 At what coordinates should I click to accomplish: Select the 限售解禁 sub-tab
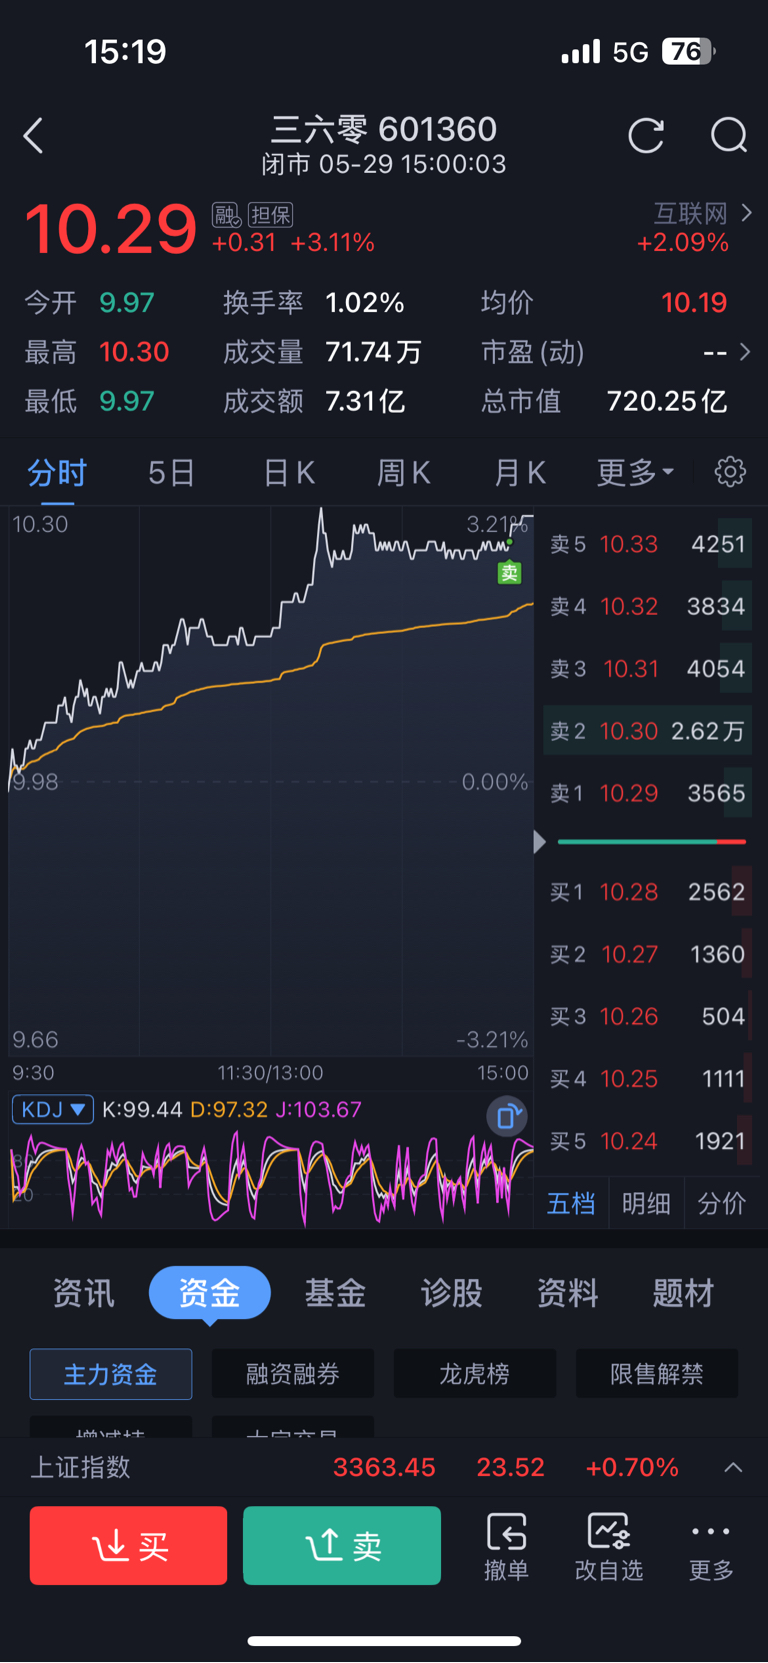point(657,1374)
